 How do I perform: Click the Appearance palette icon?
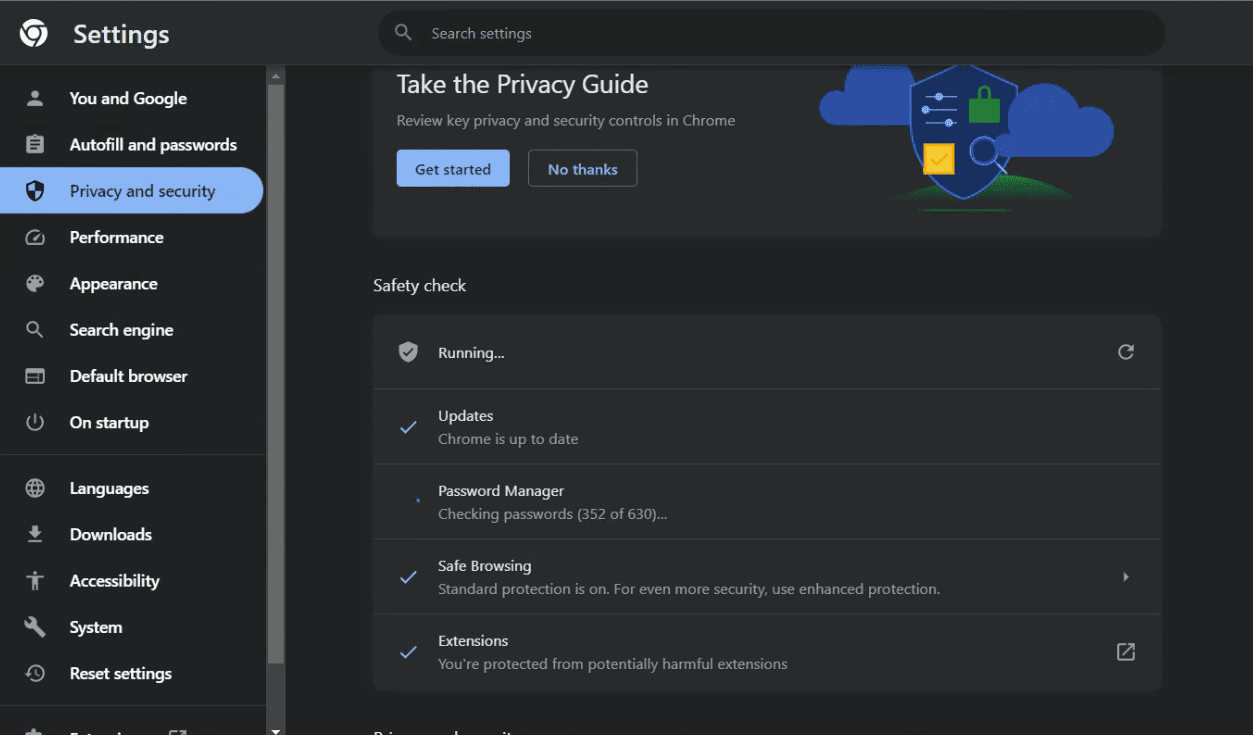[x=35, y=284]
